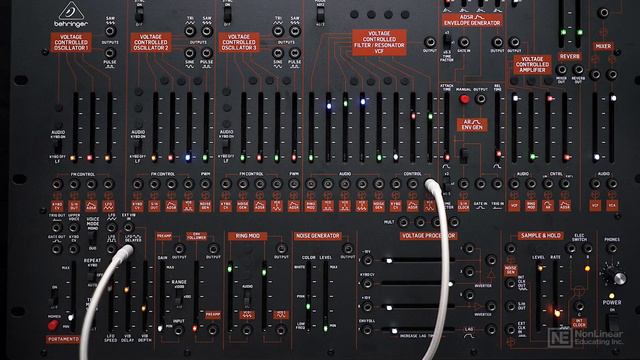Click the Mixer Out jack
The width and height of the screenshot is (640, 360).
[x=561, y=69]
